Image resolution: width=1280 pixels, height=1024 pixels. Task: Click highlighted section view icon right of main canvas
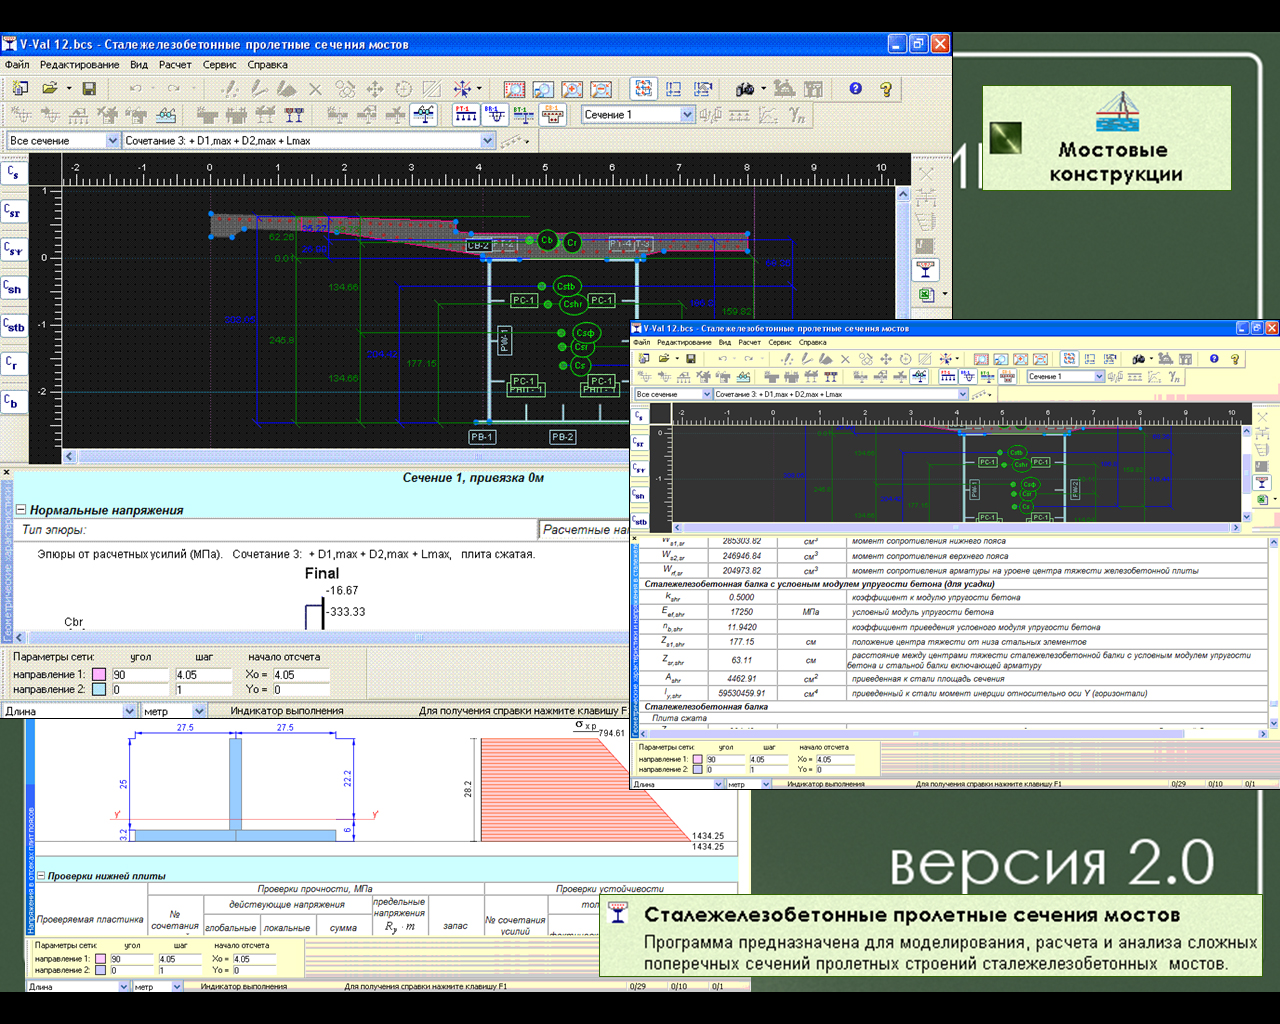click(x=925, y=269)
